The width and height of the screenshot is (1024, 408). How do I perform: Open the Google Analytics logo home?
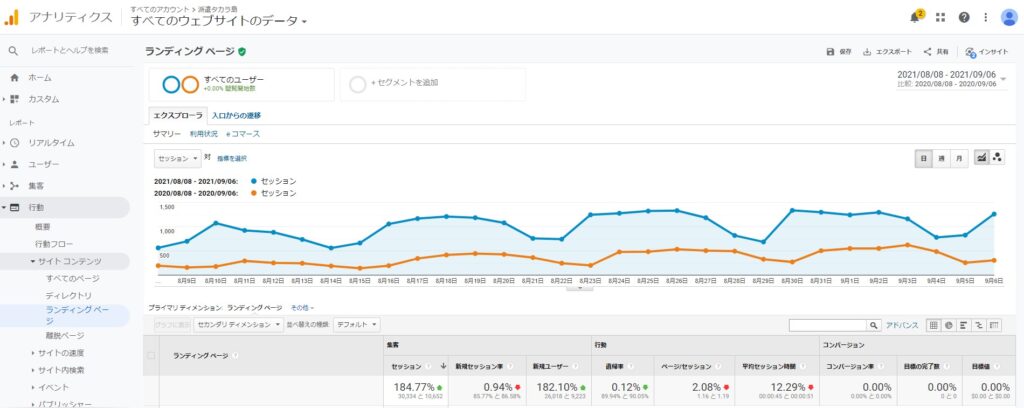click(12, 18)
